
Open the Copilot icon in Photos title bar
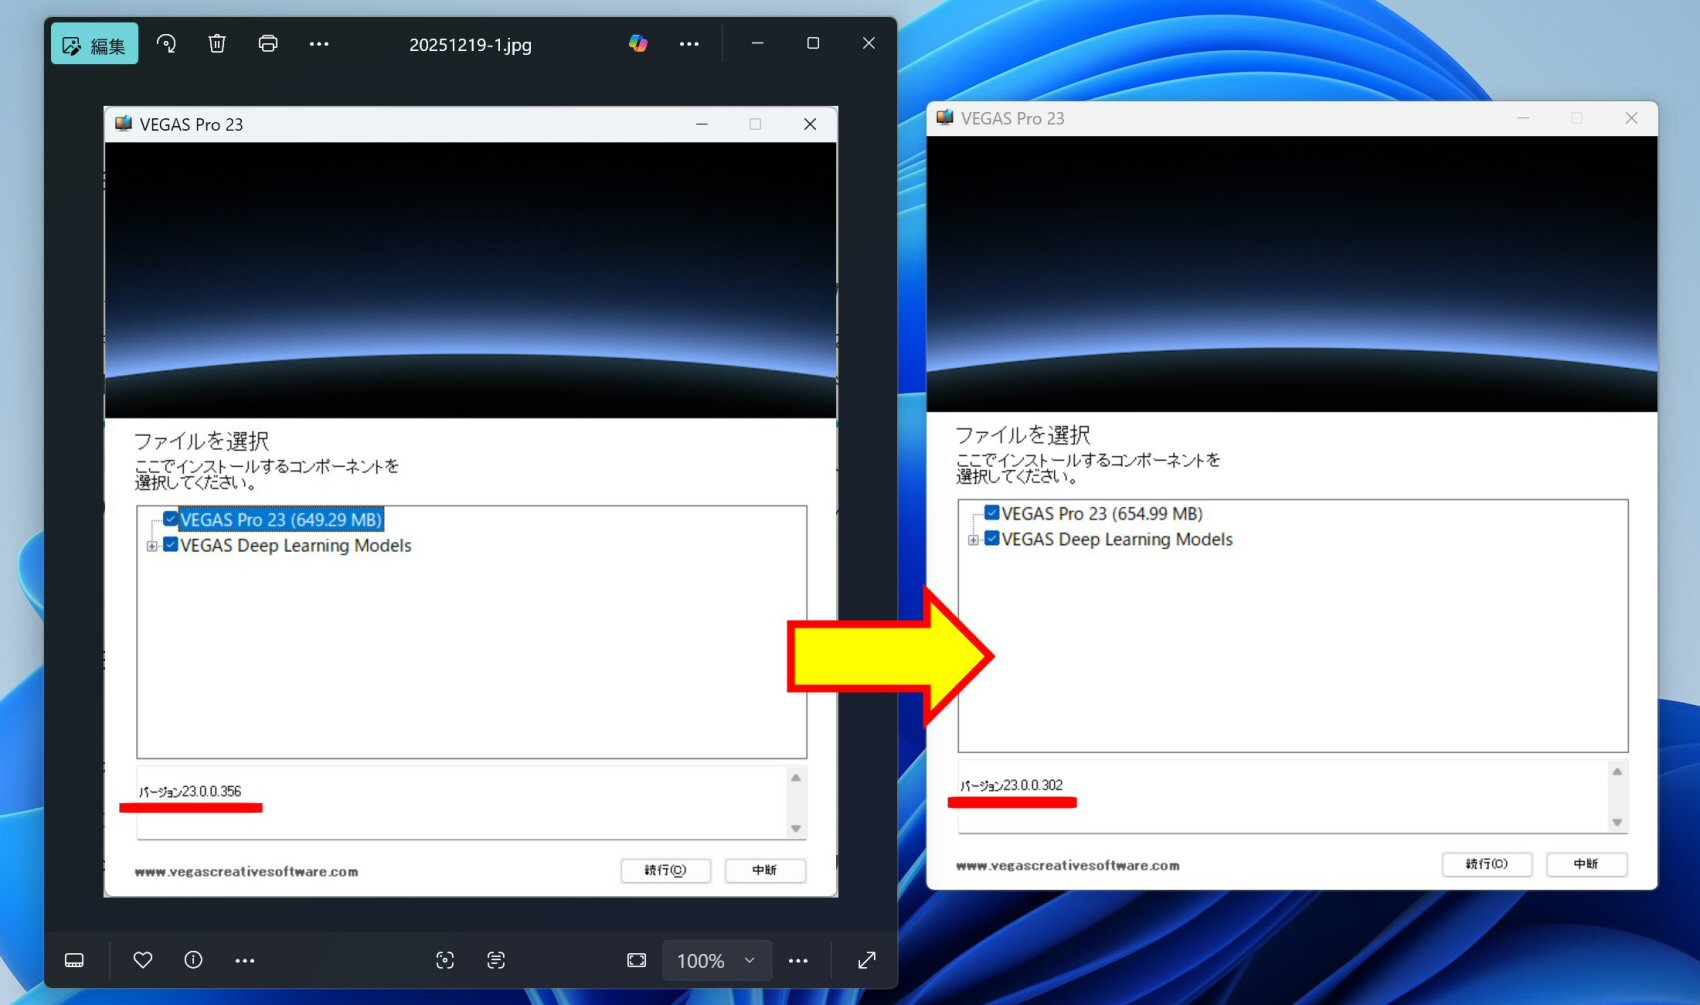[x=638, y=44]
